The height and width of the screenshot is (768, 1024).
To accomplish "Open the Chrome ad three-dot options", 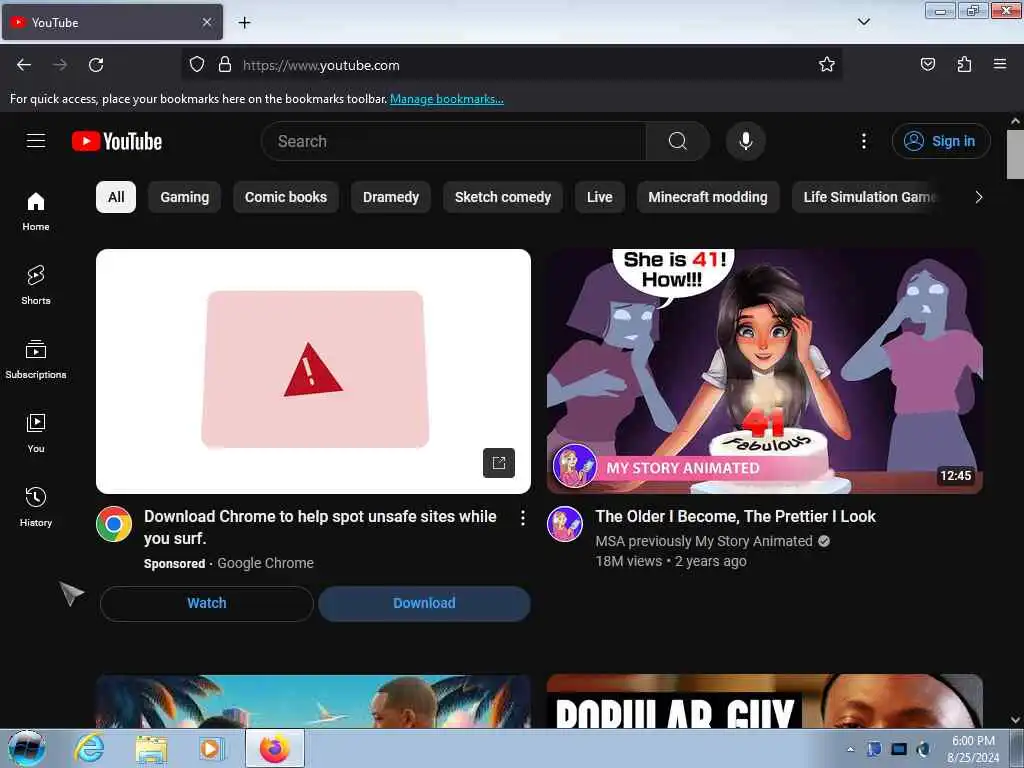I will tap(522, 518).
